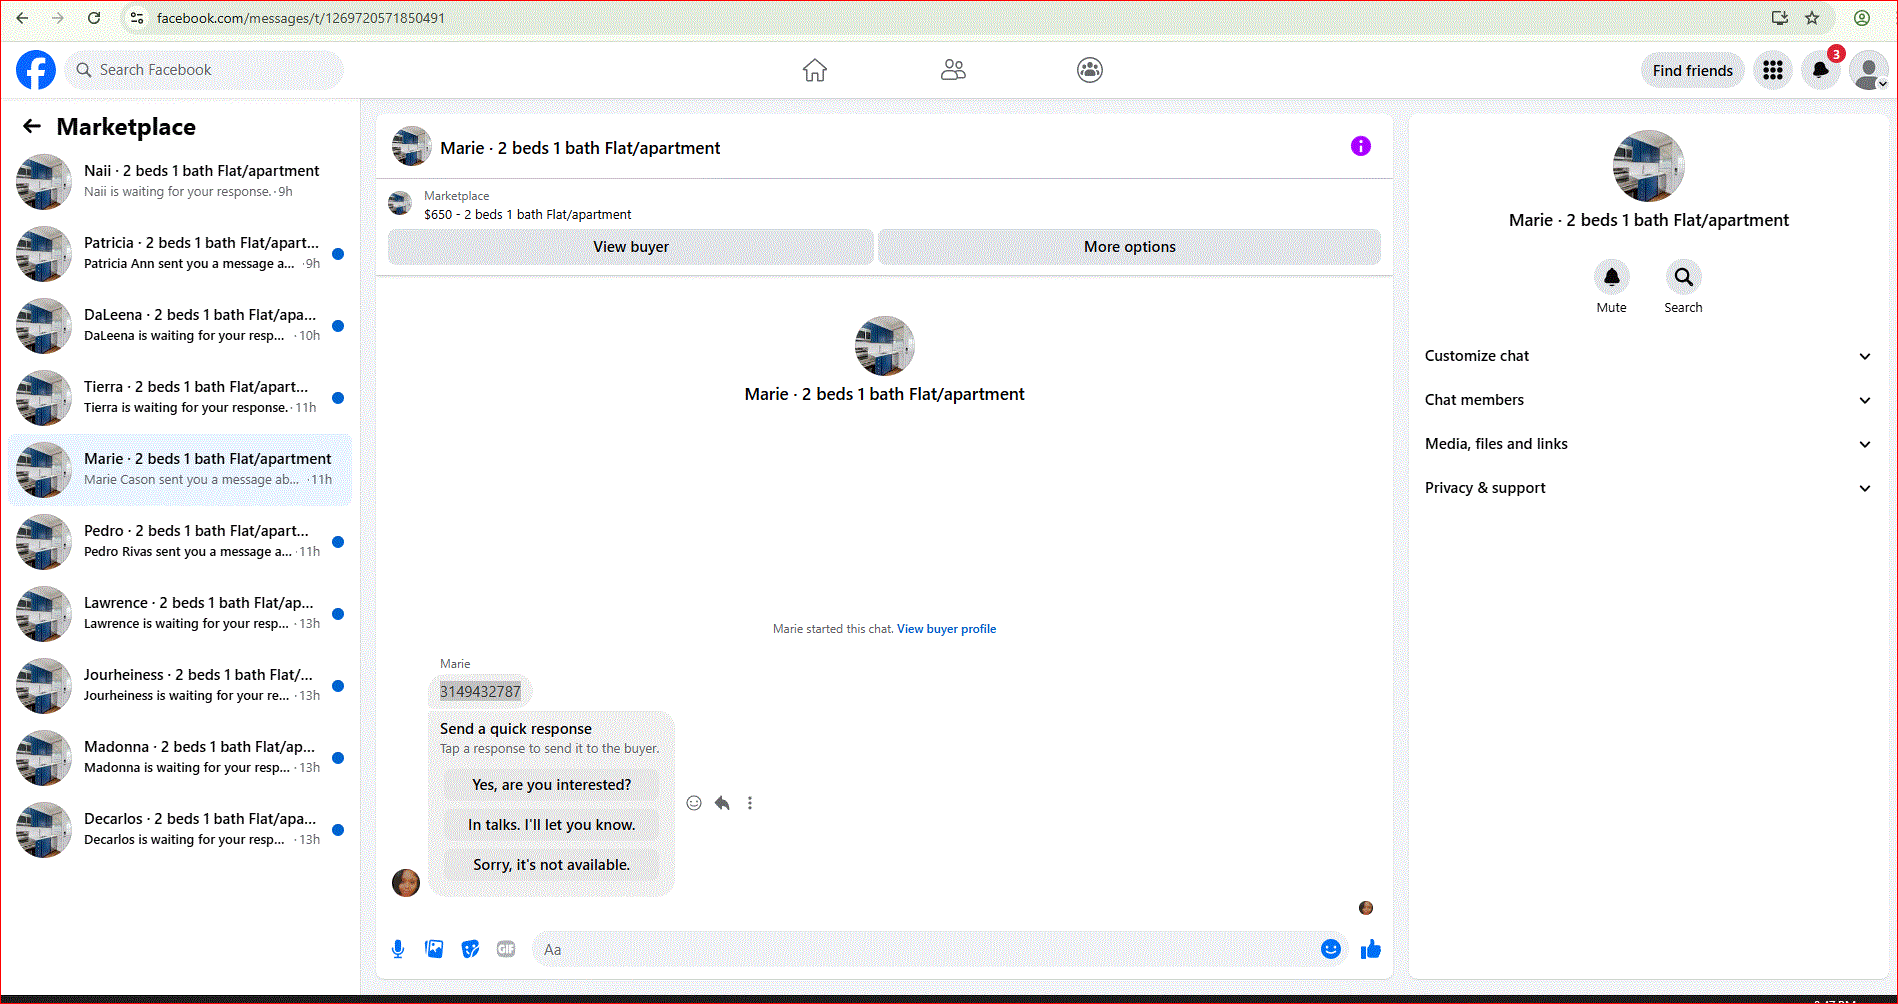Go back in the browser

pos(22,18)
